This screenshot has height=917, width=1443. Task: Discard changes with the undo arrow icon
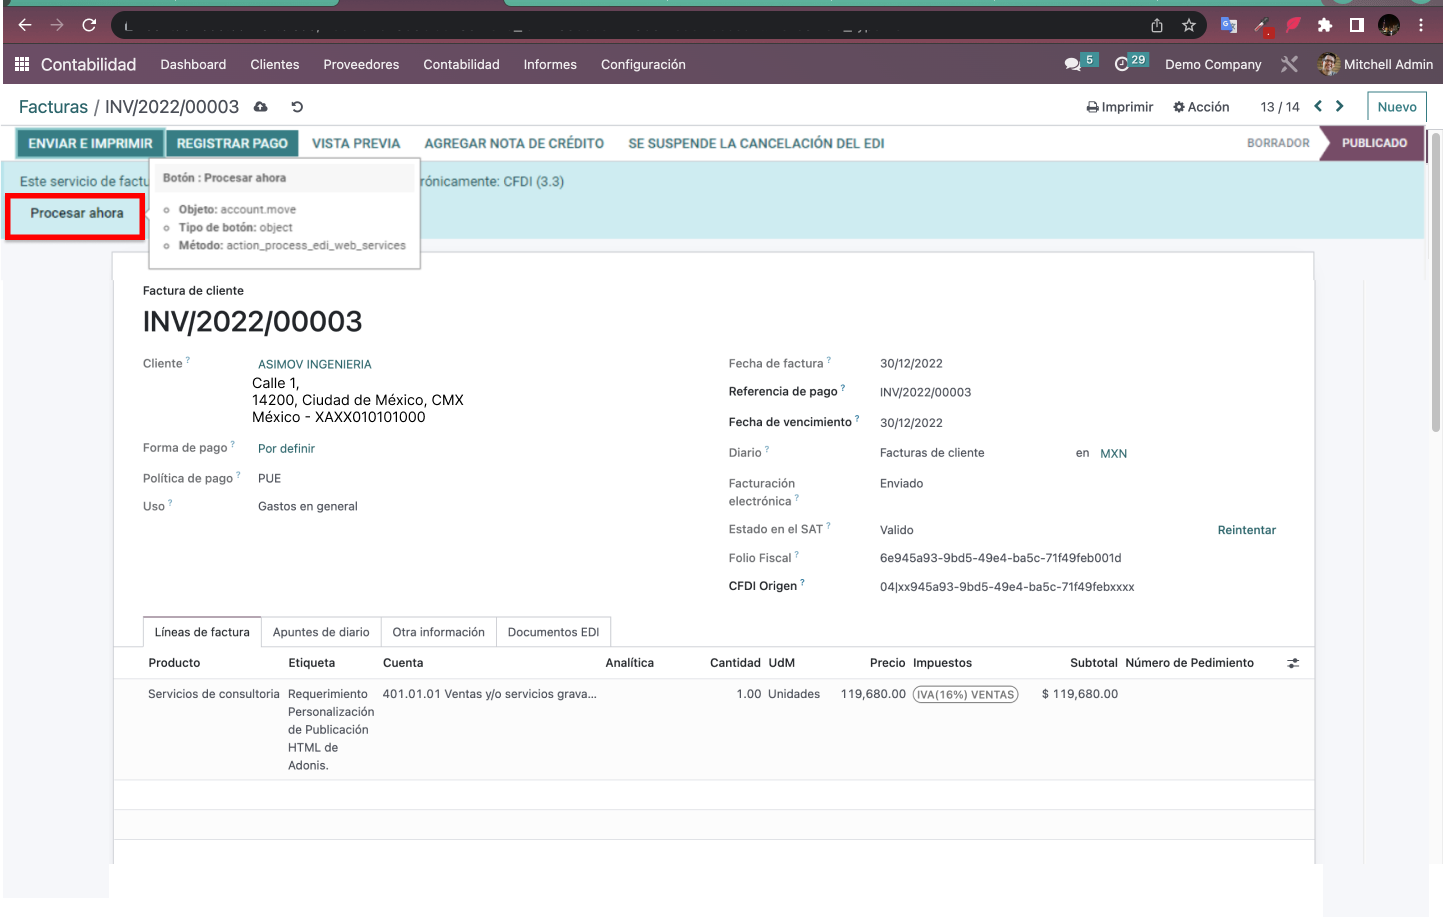coord(297,107)
